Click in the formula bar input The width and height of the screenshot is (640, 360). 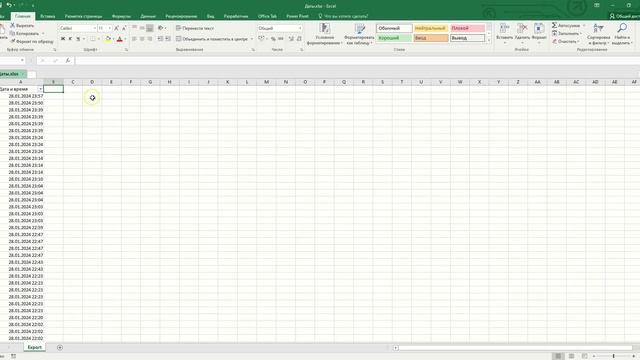click(357, 60)
